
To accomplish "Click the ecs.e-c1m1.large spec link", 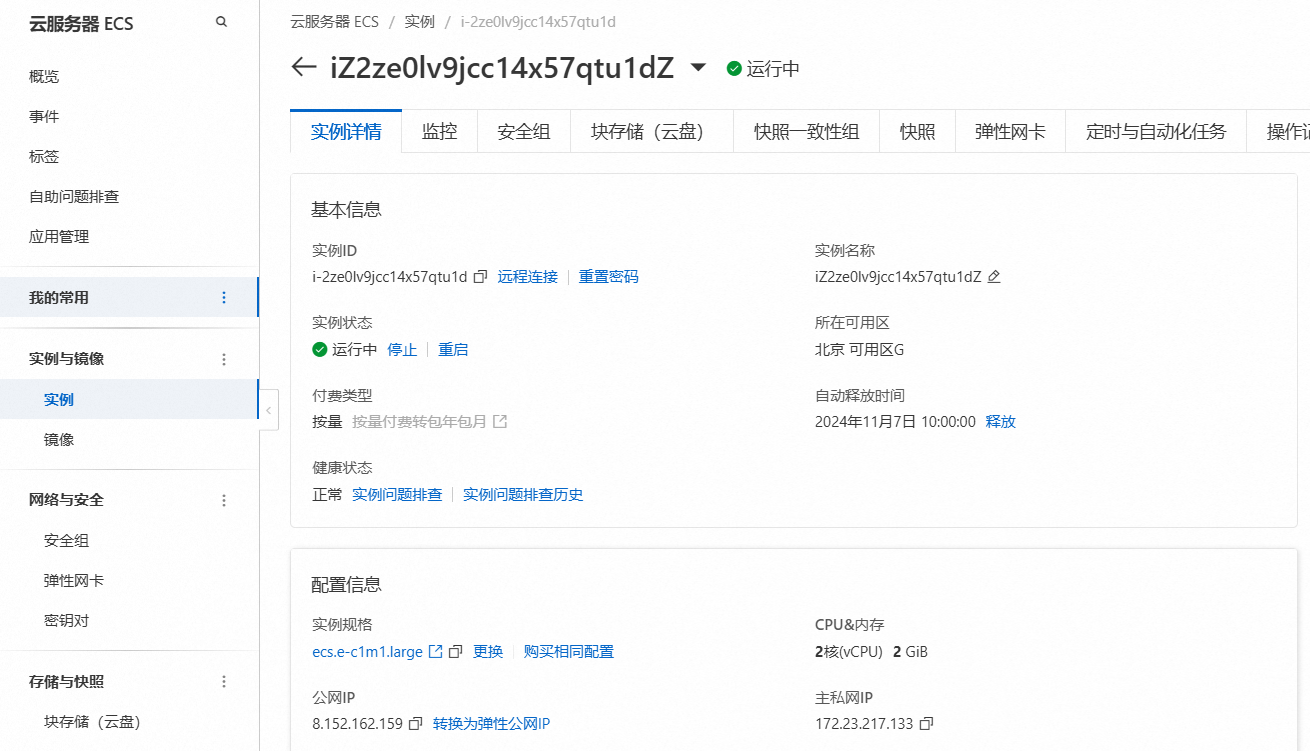I will pyautogui.click(x=368, y=652).
